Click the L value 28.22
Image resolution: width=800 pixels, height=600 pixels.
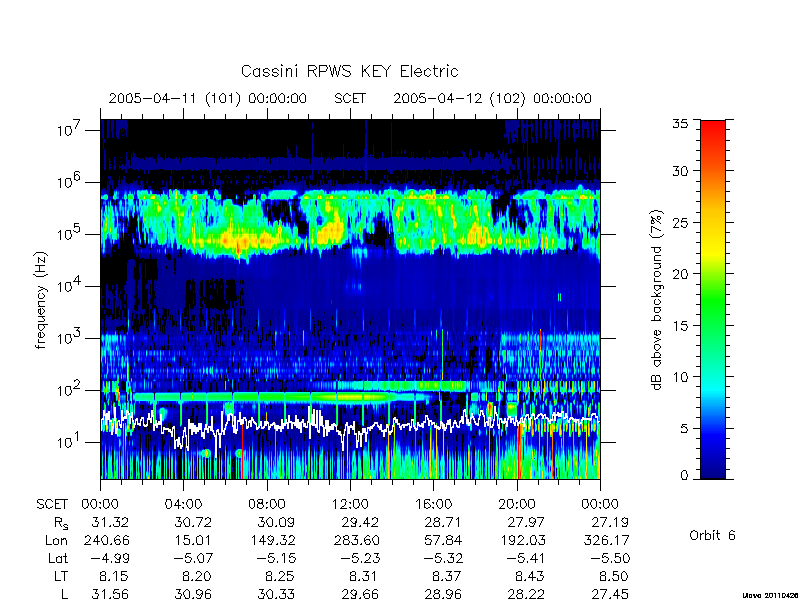coord(526,594)
